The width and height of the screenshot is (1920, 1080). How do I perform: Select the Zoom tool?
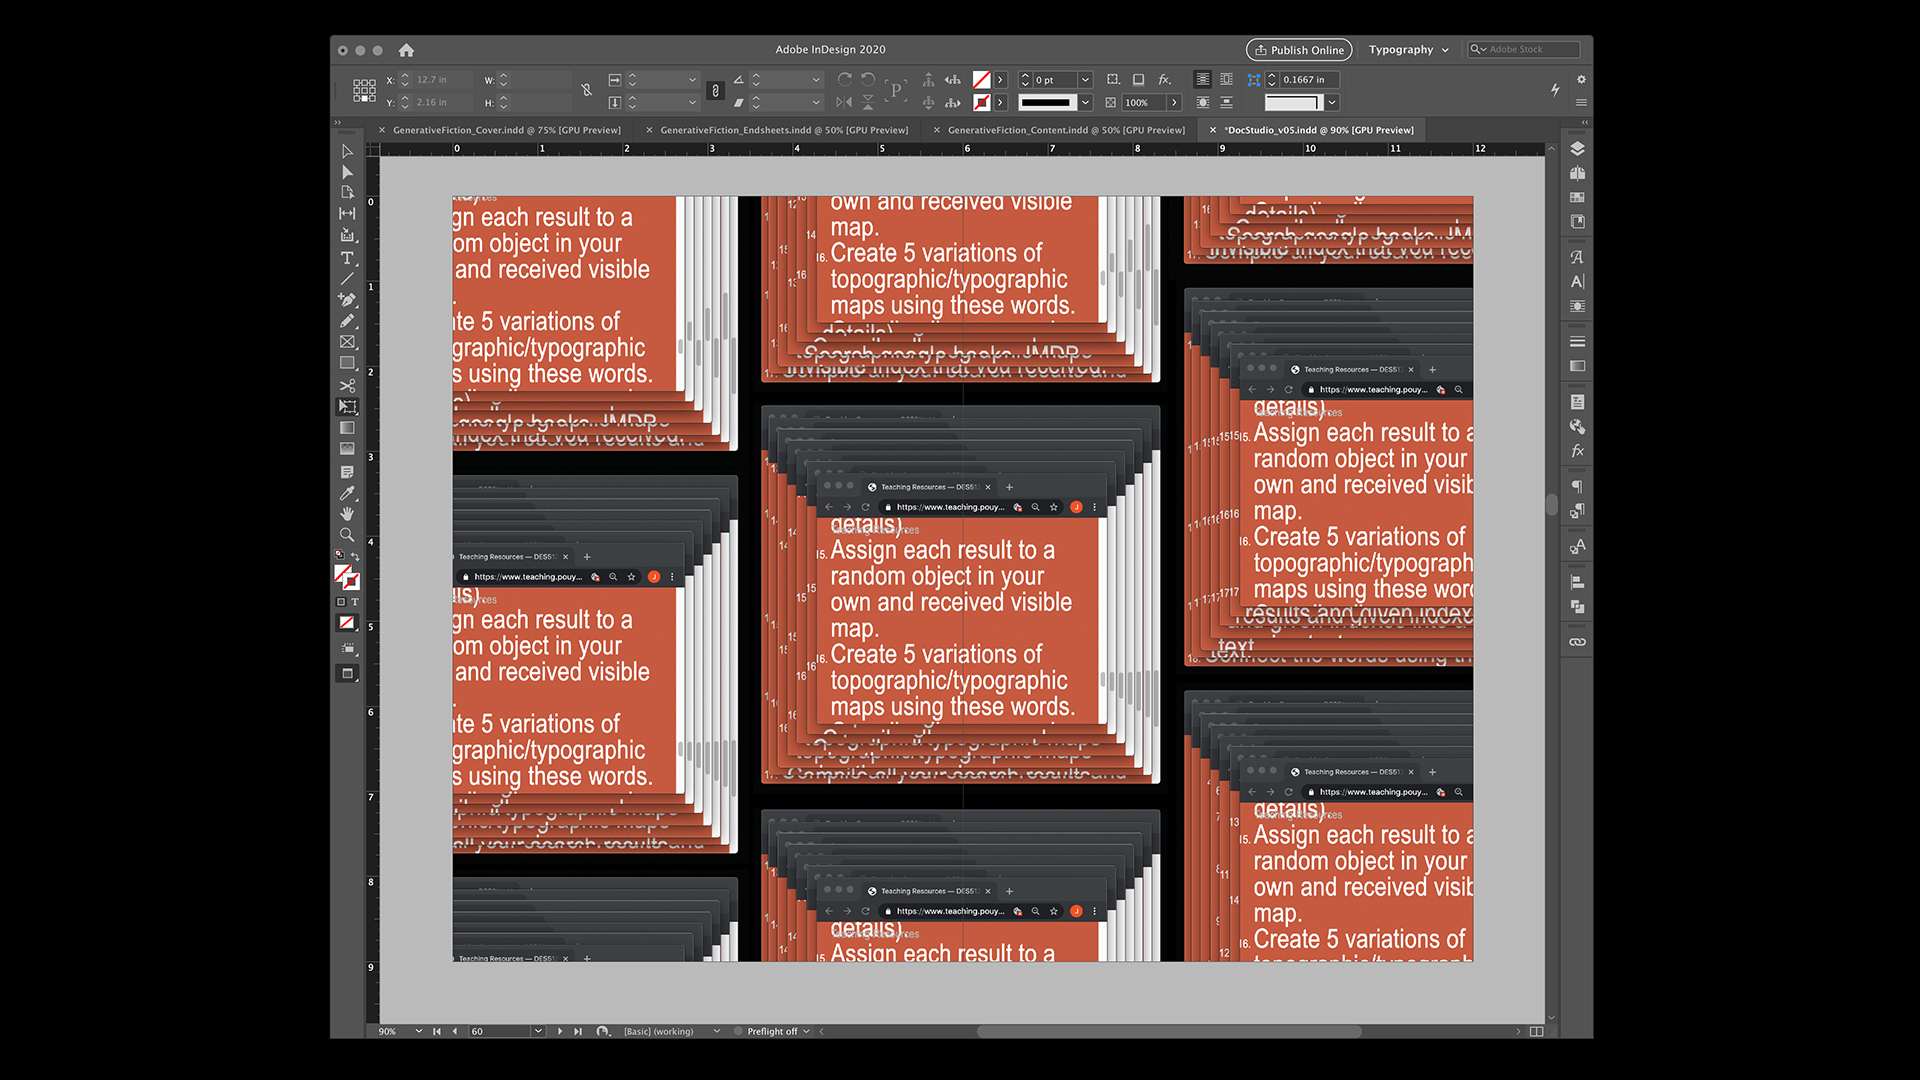347,535
